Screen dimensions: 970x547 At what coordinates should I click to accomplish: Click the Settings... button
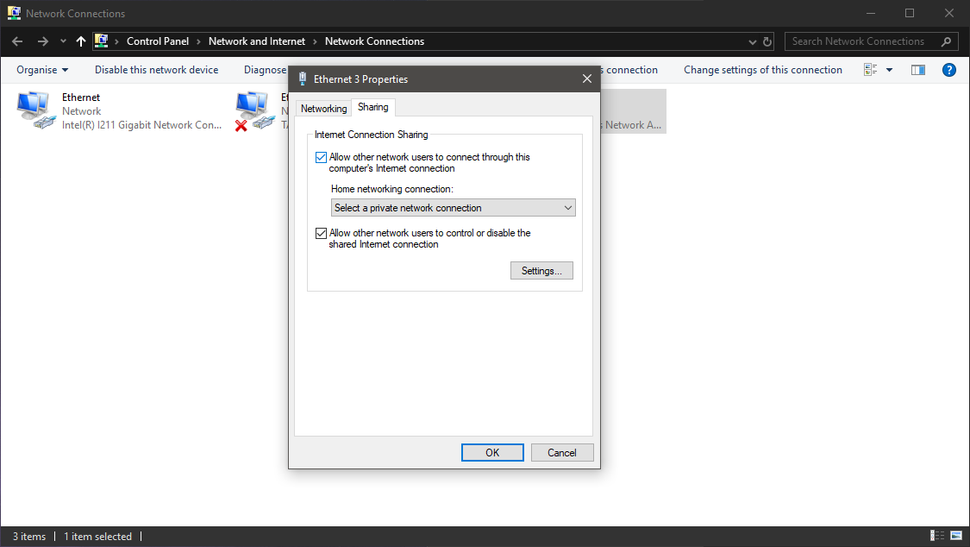(541, 270)
